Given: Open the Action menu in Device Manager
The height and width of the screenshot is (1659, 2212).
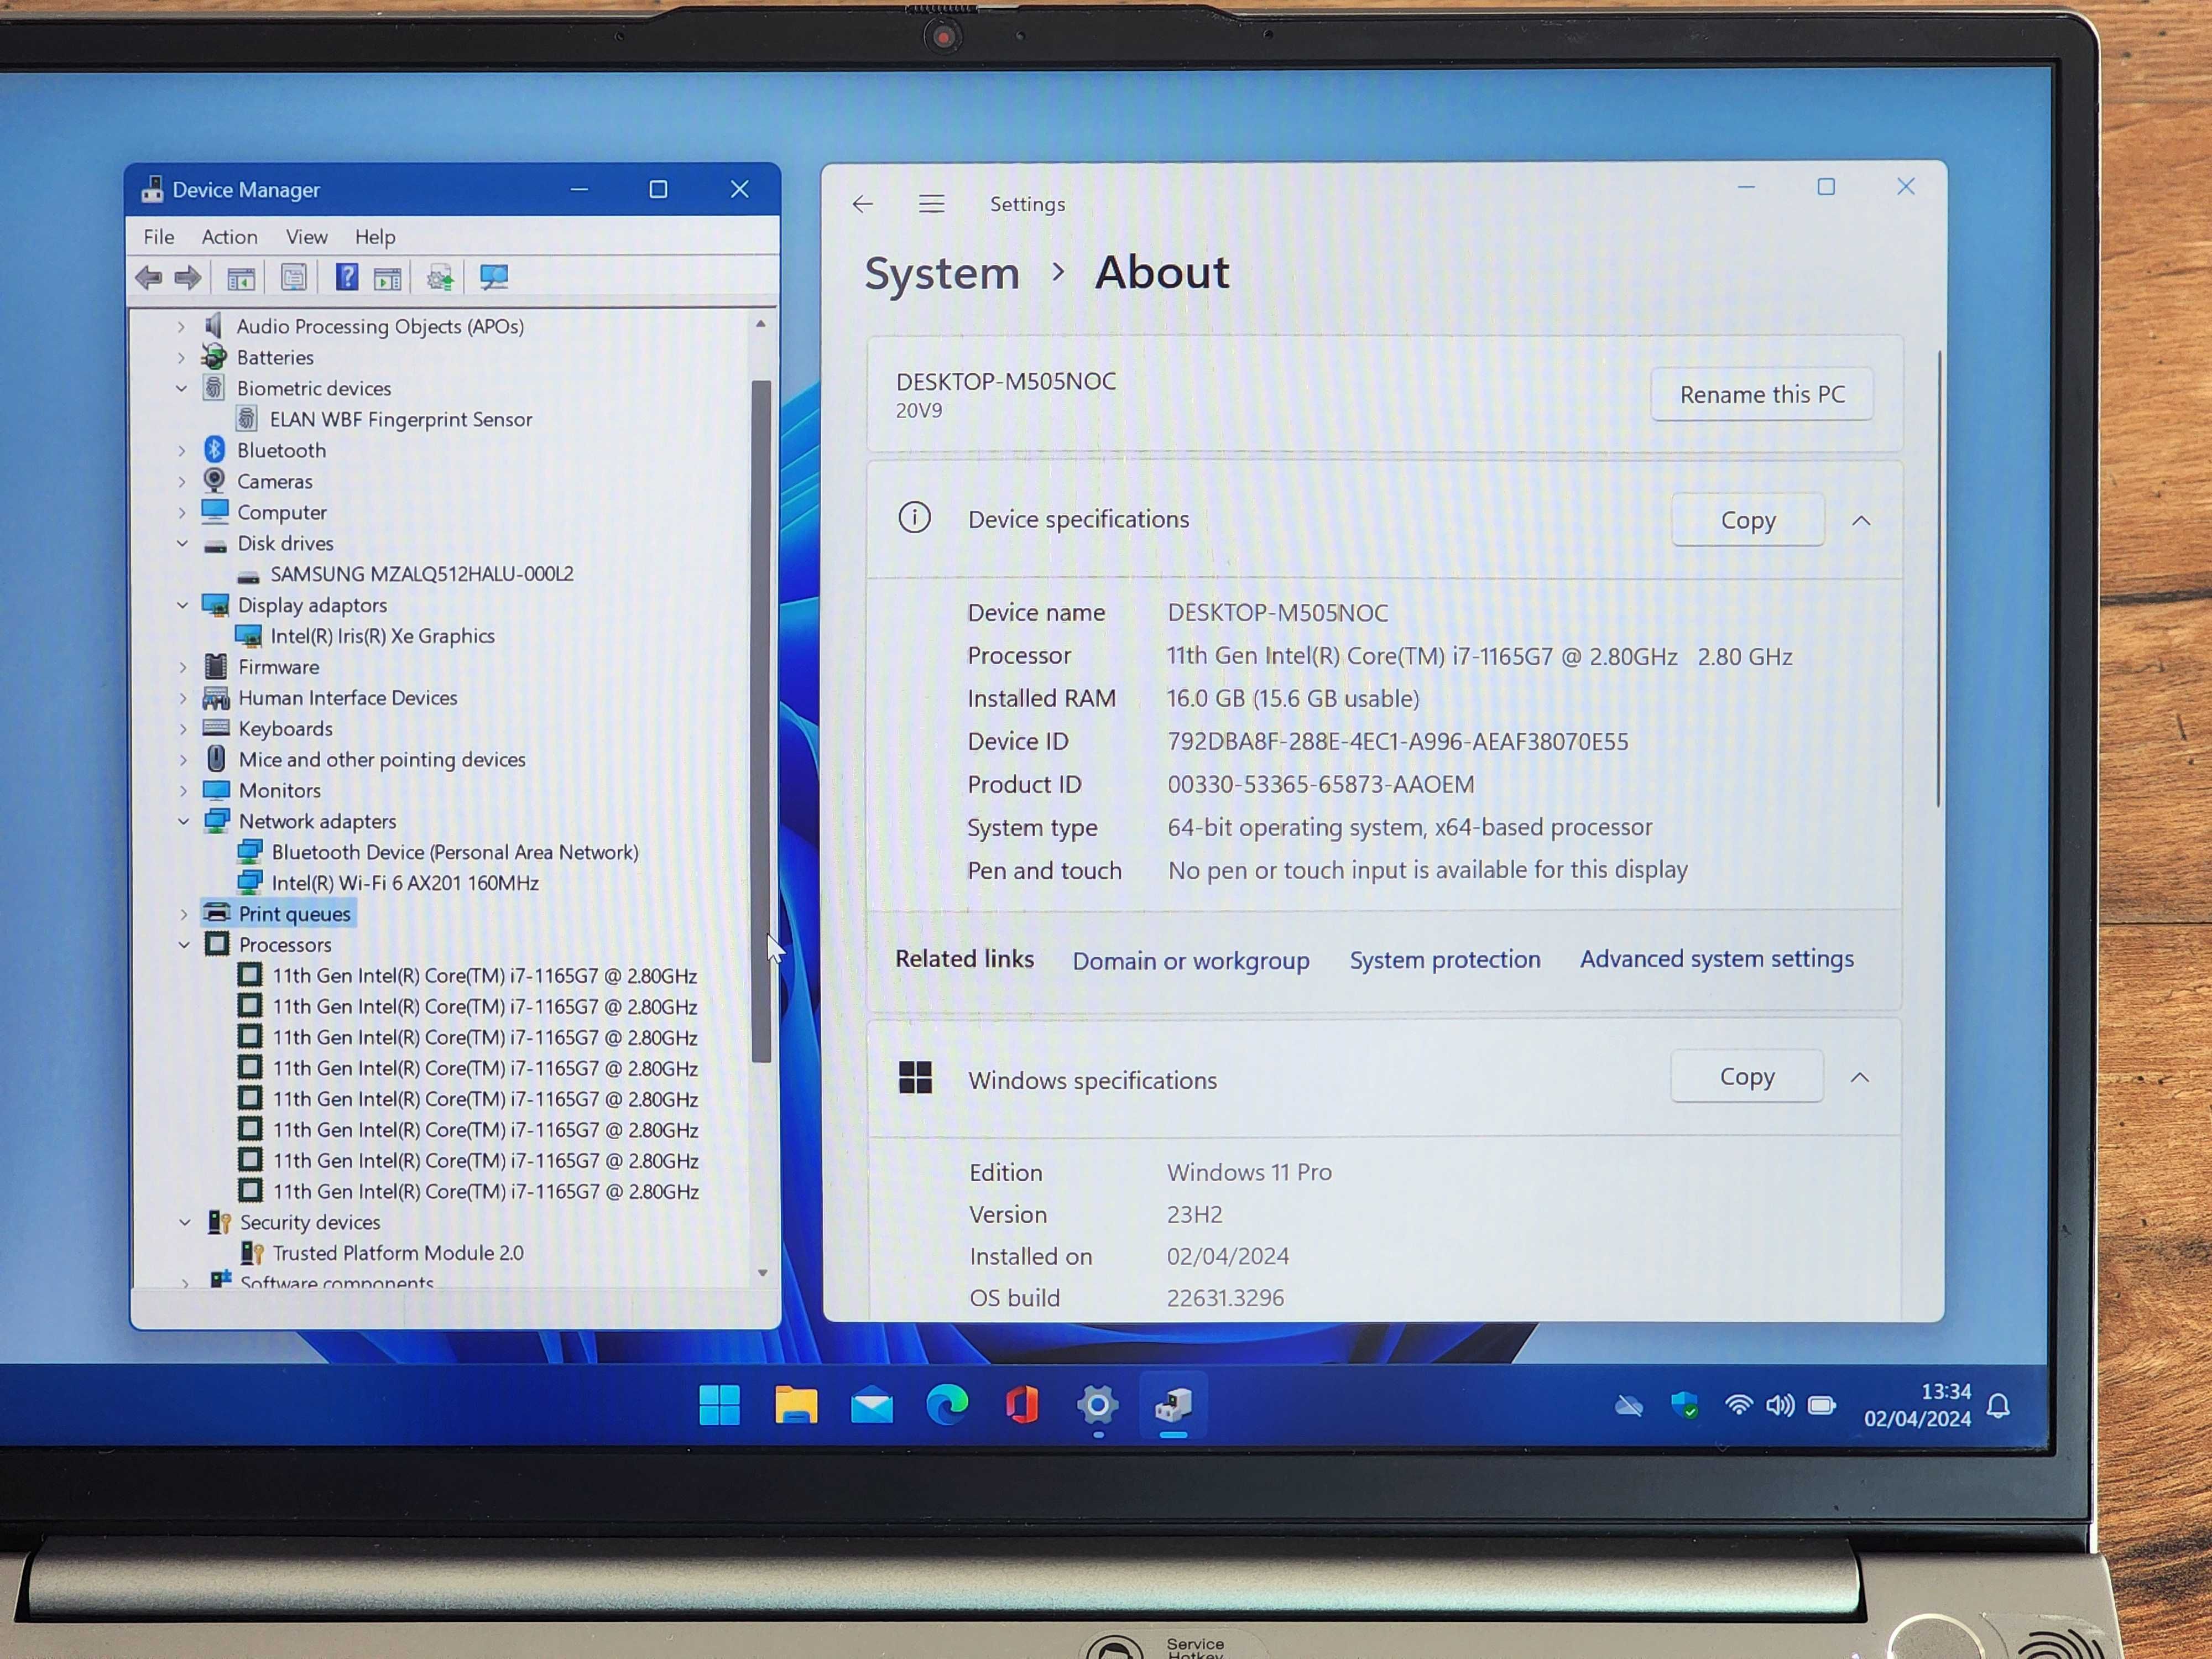Looking at the screenshot, I should point(228,235).
